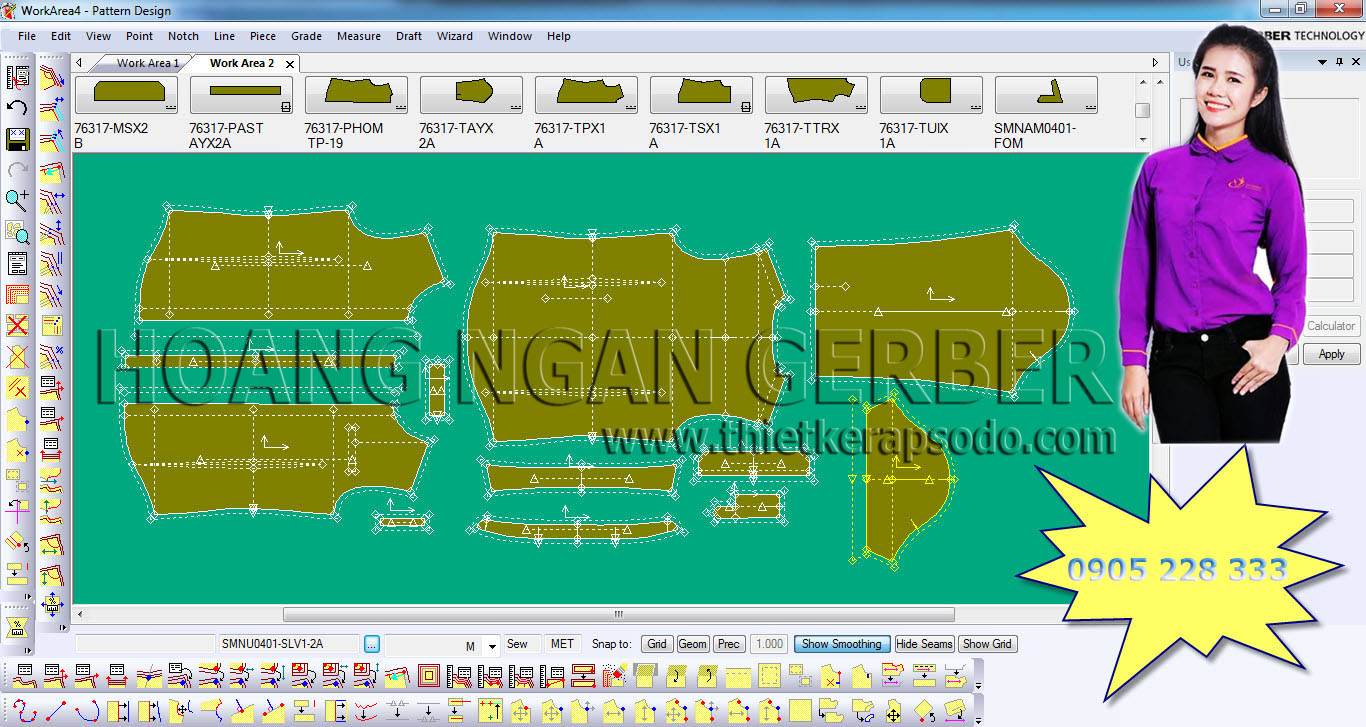The width and height of the screenshot is (1366, 727).
Task: Click the rotated yellow piece with 5 icon
Action: (x=924, y=711)
